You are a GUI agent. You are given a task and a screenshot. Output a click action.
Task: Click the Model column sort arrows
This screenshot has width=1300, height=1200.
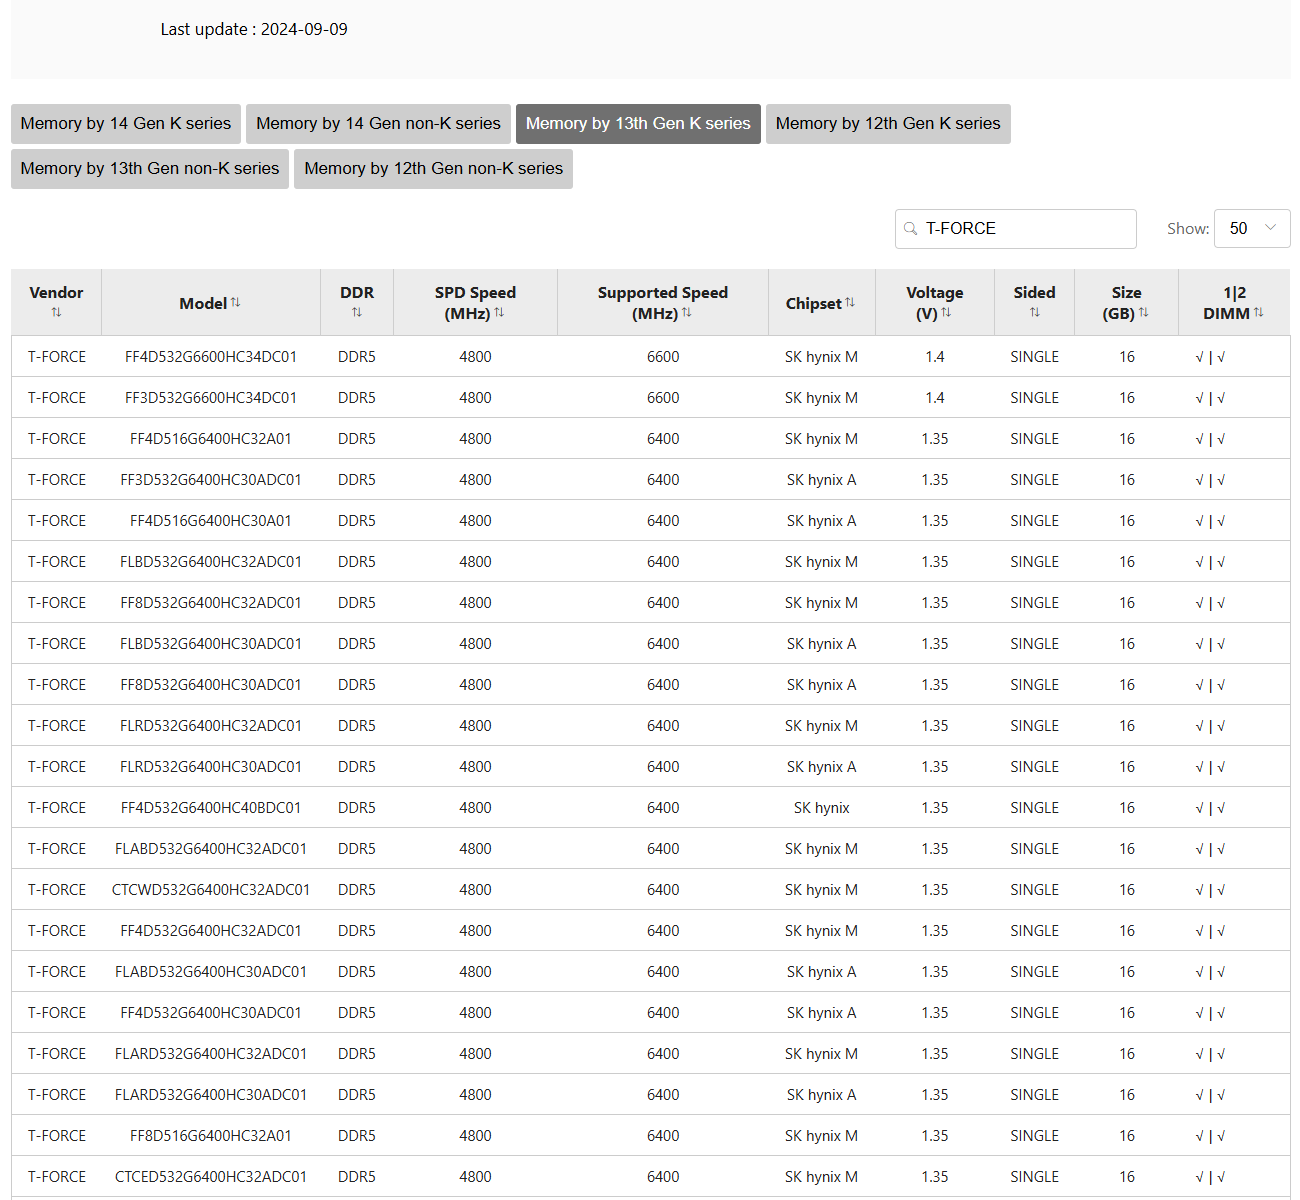(236, 302)
